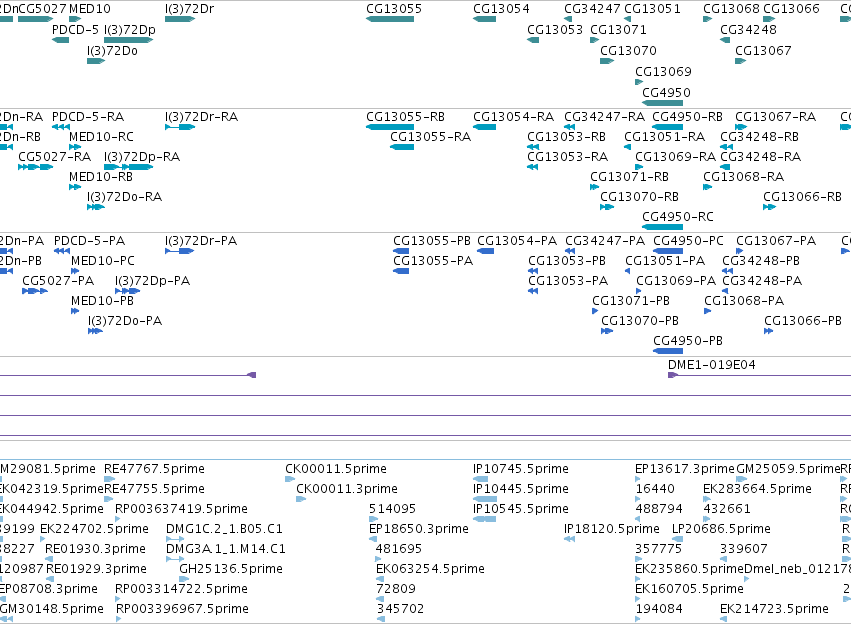Screen dimensions: 851x624
Task: Open the IP10745.5prime EST feature bar
Action: click(481, 479)
